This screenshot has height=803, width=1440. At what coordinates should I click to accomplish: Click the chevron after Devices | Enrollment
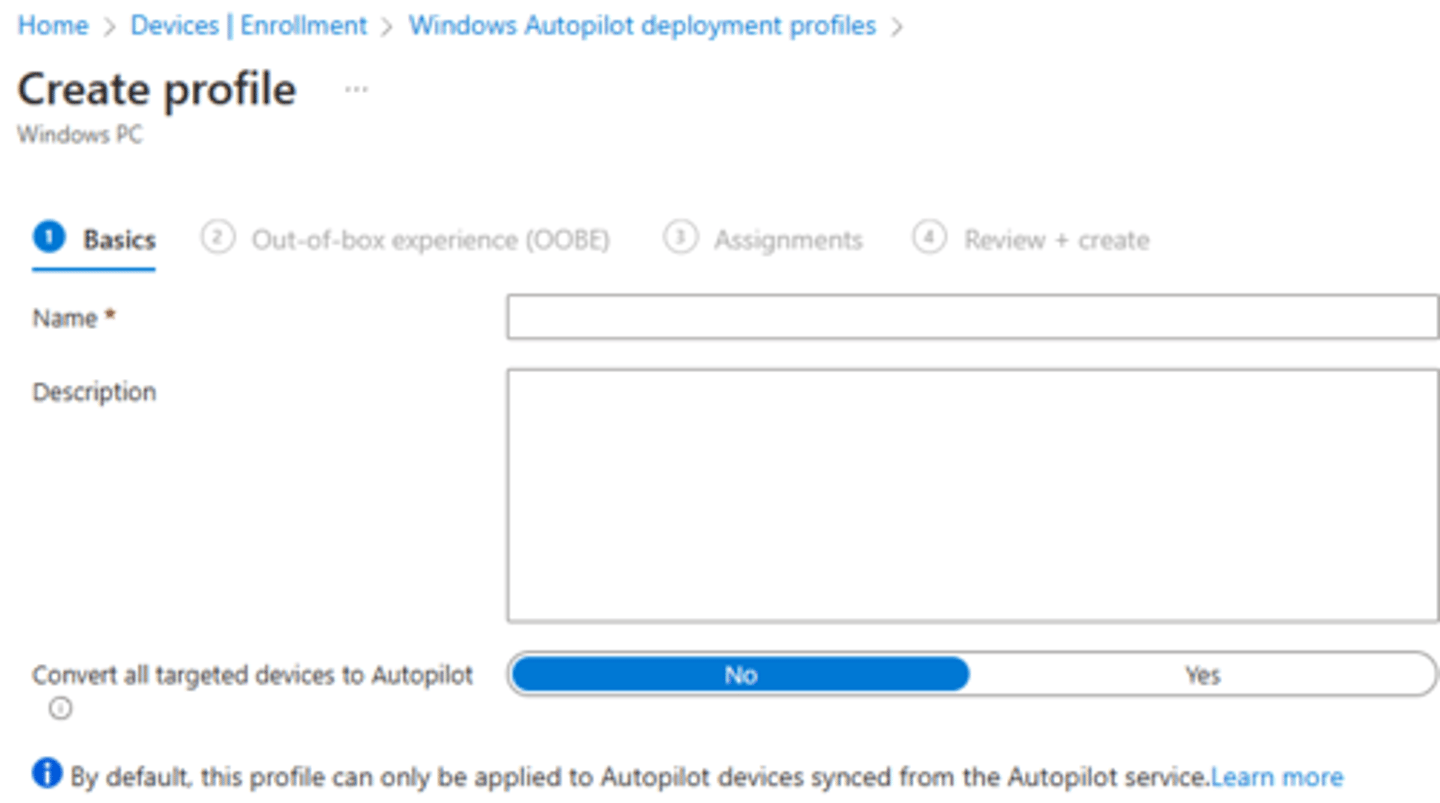pos(388,27)
